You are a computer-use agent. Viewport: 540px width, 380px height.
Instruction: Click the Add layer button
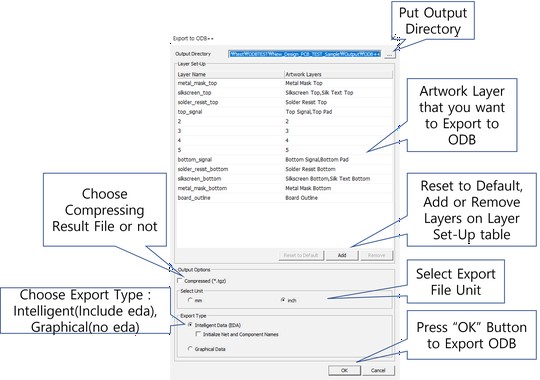click(x=342, y=255)
